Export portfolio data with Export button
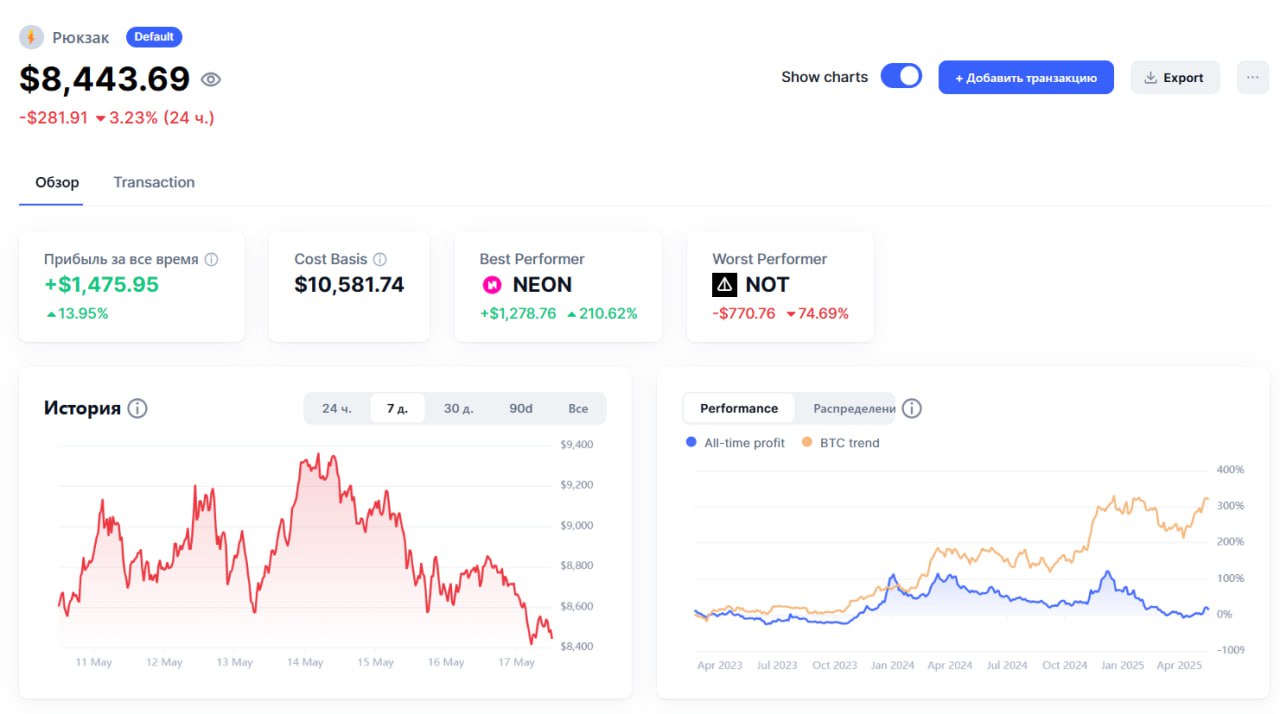The height and width of the screenshot is (714, 1280). (1175, 77)
